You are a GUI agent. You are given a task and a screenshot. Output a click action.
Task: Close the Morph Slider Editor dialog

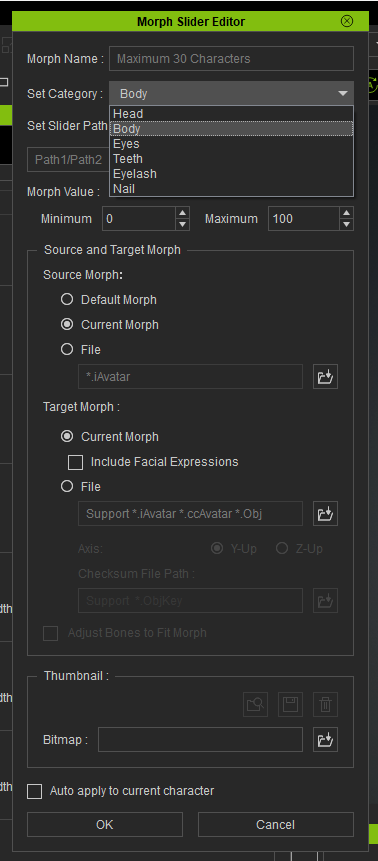pyautogui.click(x=347, y=21)
